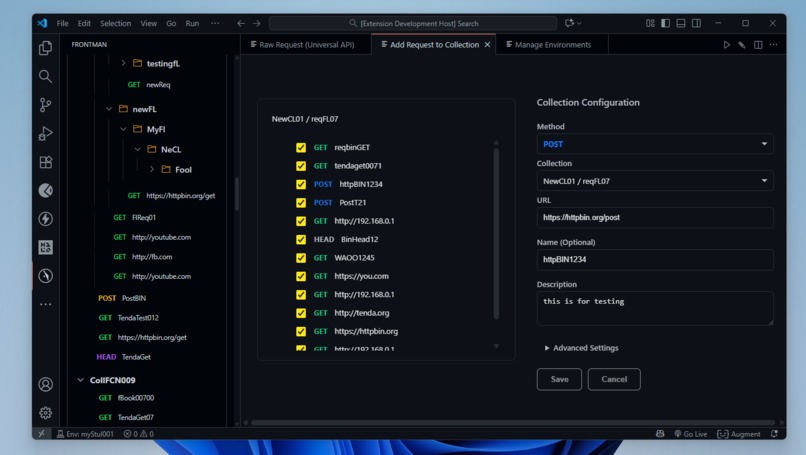Open the Explorer view in activity bar
Image resolution: width=806 pixels, height=455 pixels.
coord(45,48)
